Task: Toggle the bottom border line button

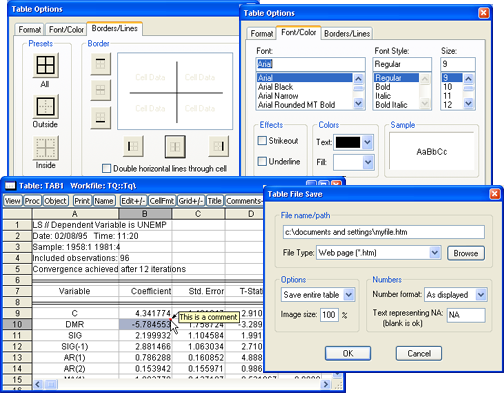Action: (x=101, y=118)
